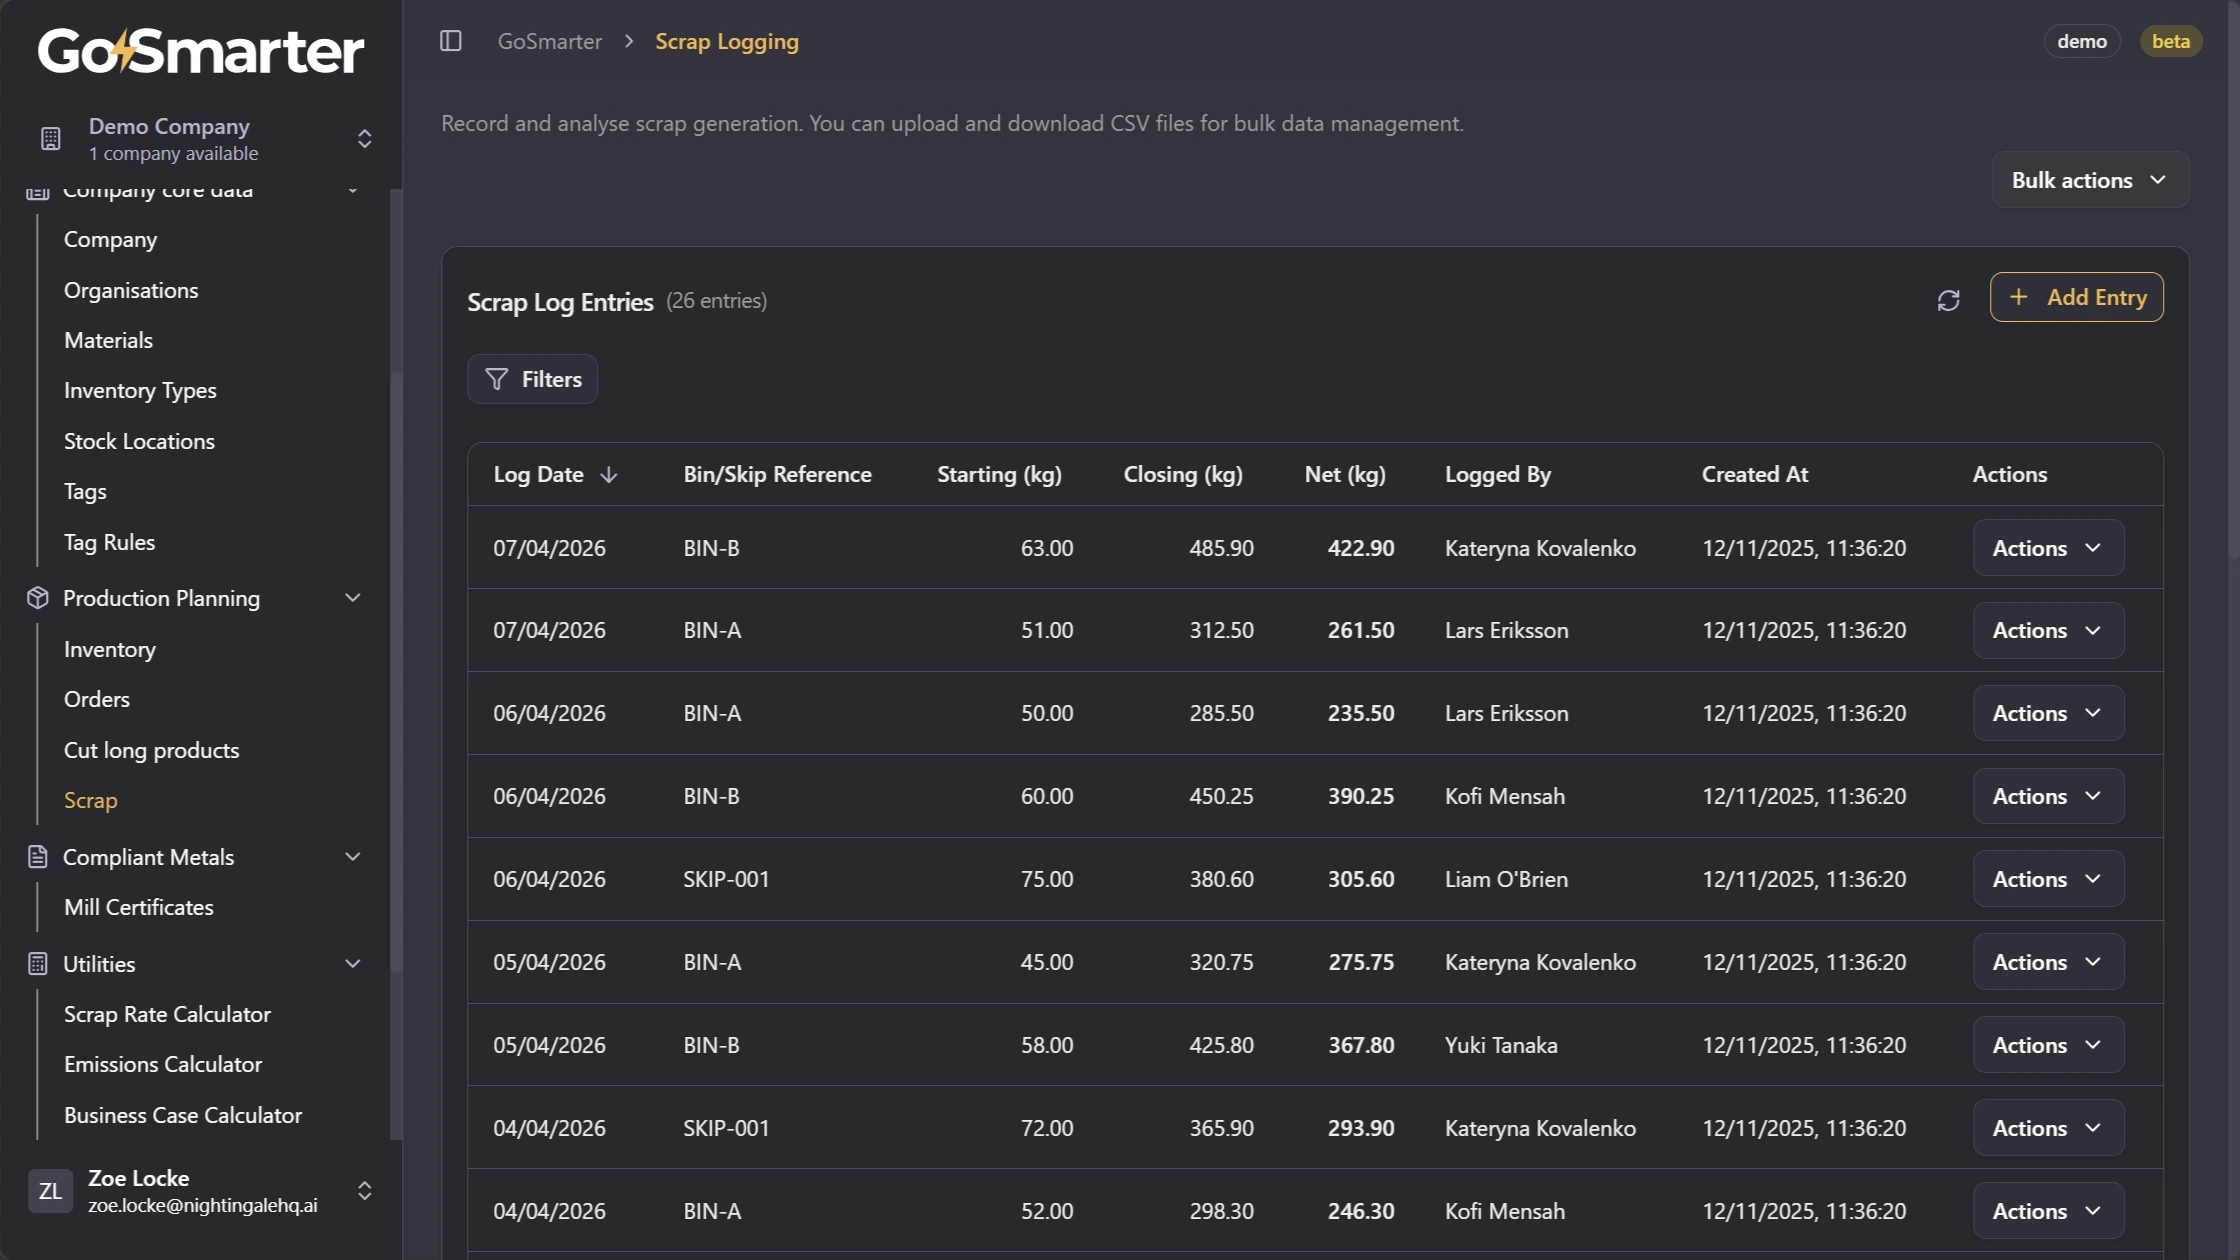Click the Demo Company building icon

tap(50, 138)
